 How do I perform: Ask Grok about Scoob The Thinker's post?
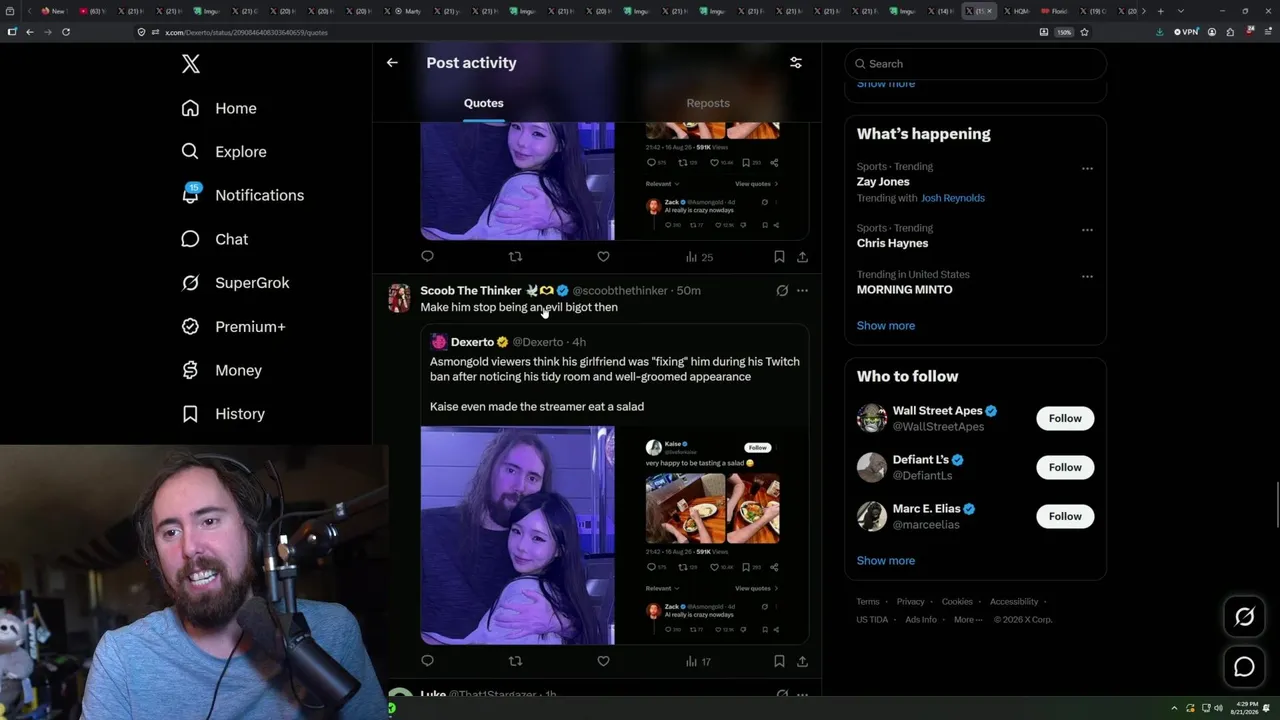coord(782,291)
